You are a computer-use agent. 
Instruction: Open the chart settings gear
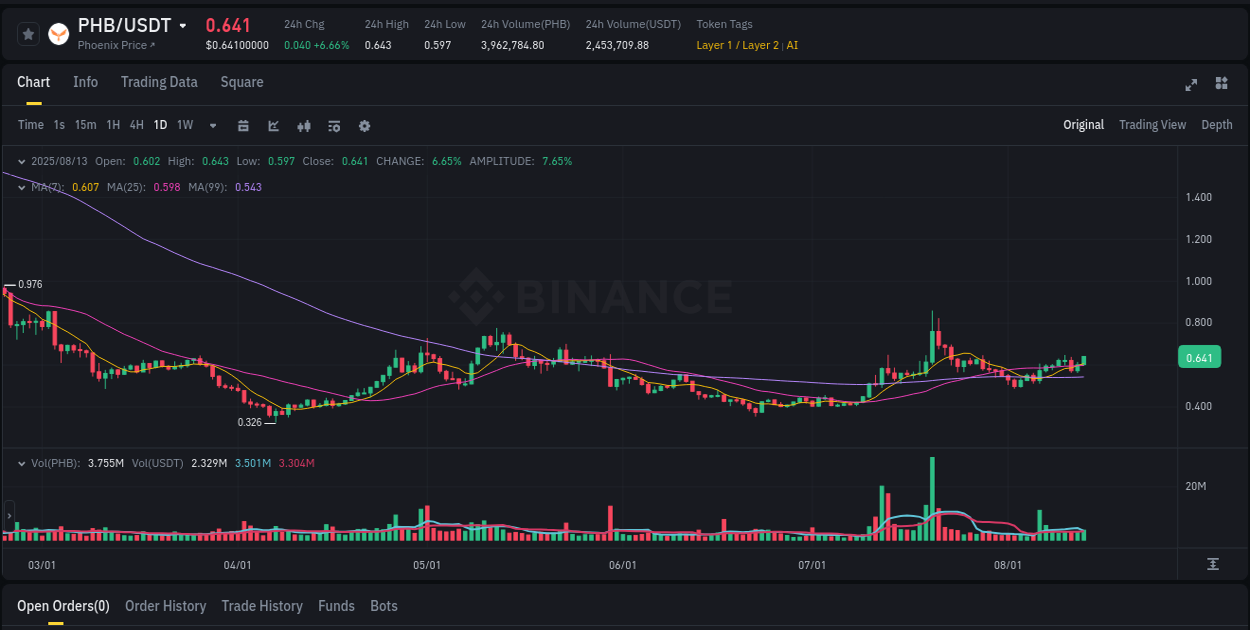364,125
